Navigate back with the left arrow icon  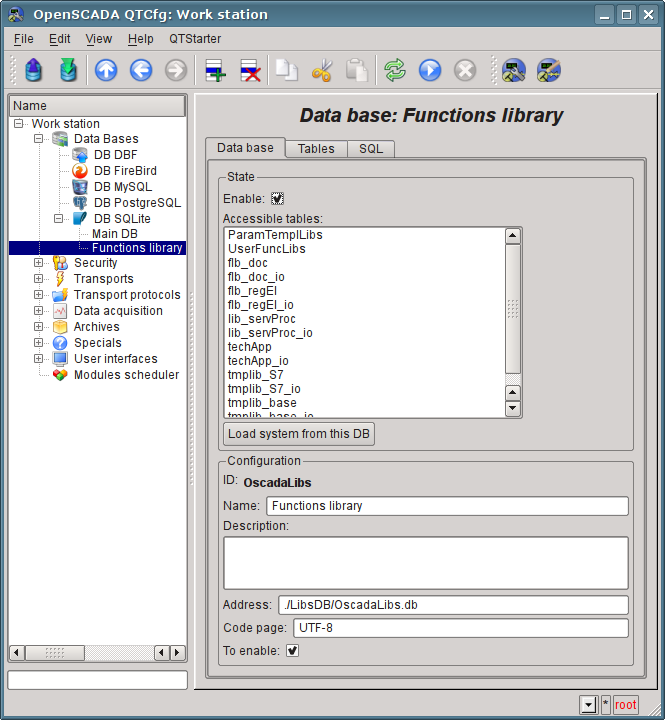pos(141,70)
